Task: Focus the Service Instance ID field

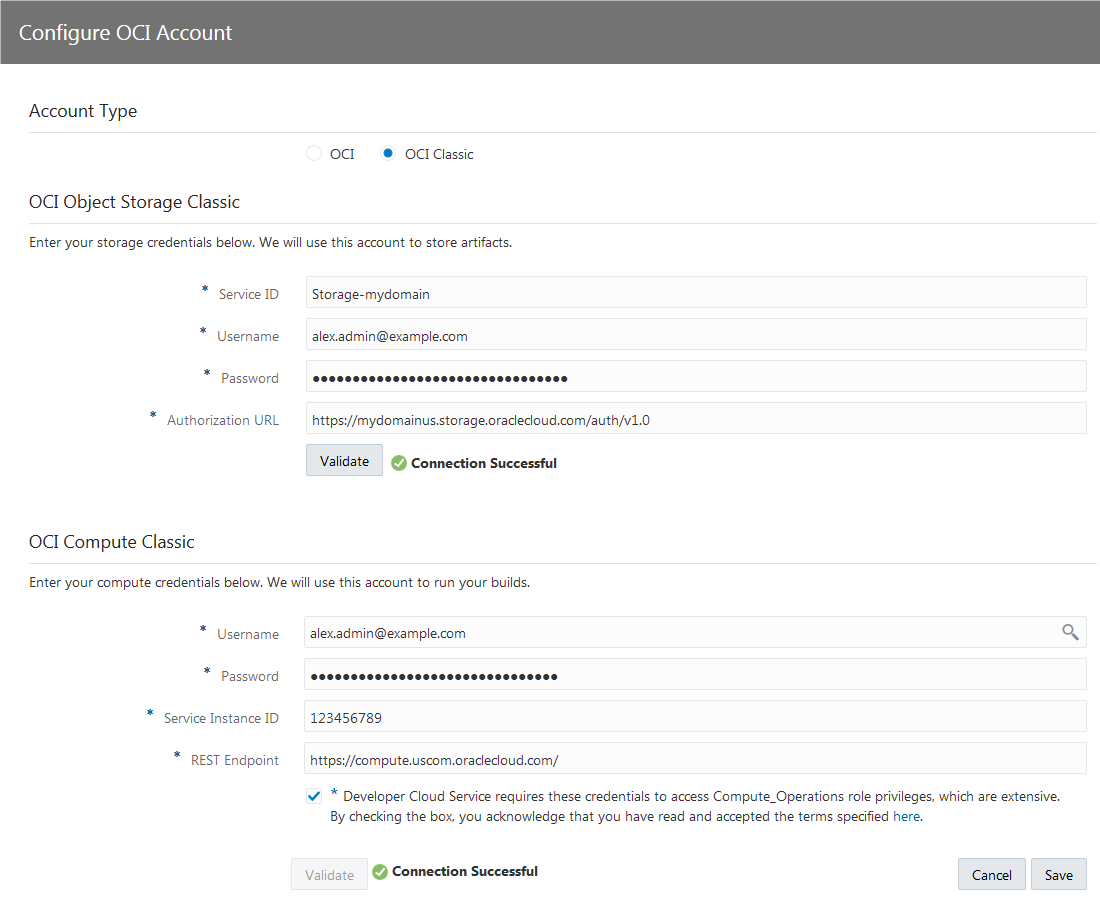Action: tap(695, 718)
